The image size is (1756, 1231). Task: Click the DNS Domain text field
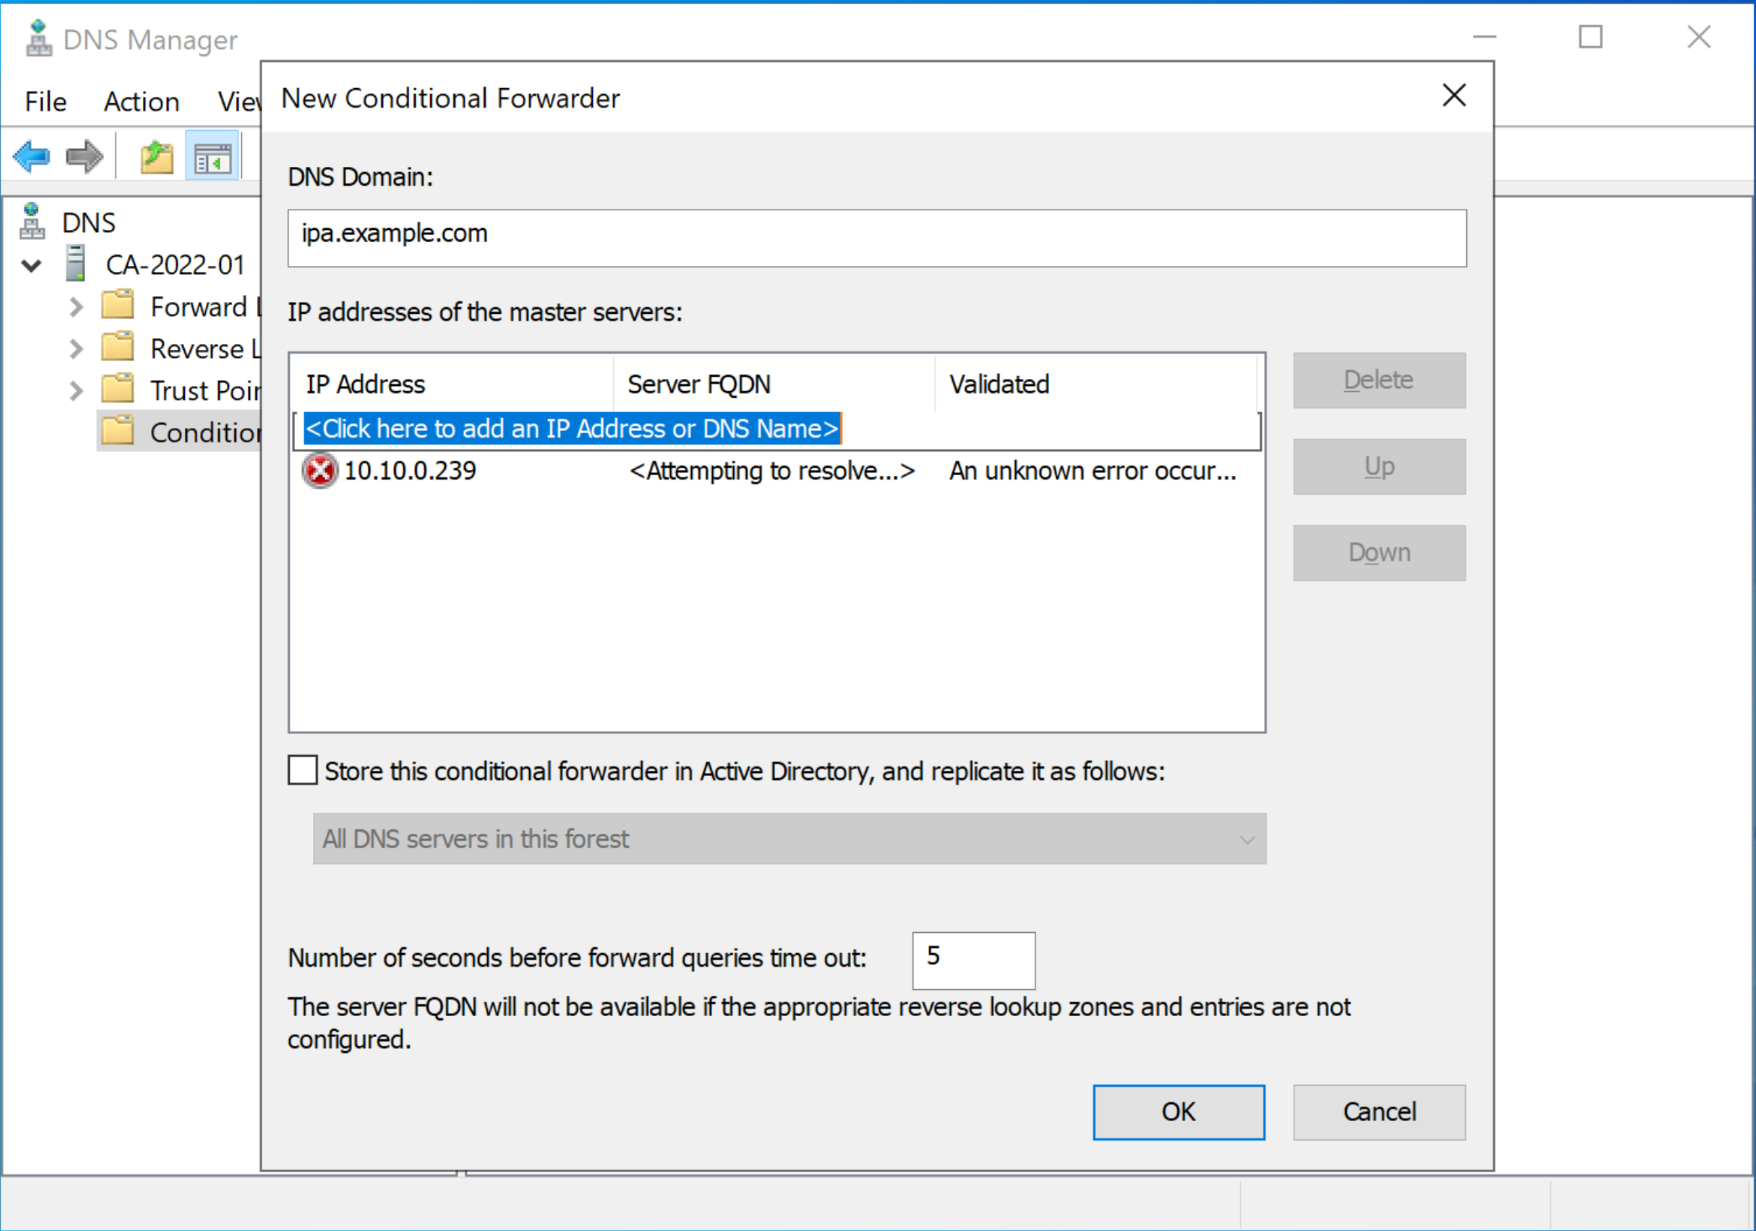tap(876, 237)
